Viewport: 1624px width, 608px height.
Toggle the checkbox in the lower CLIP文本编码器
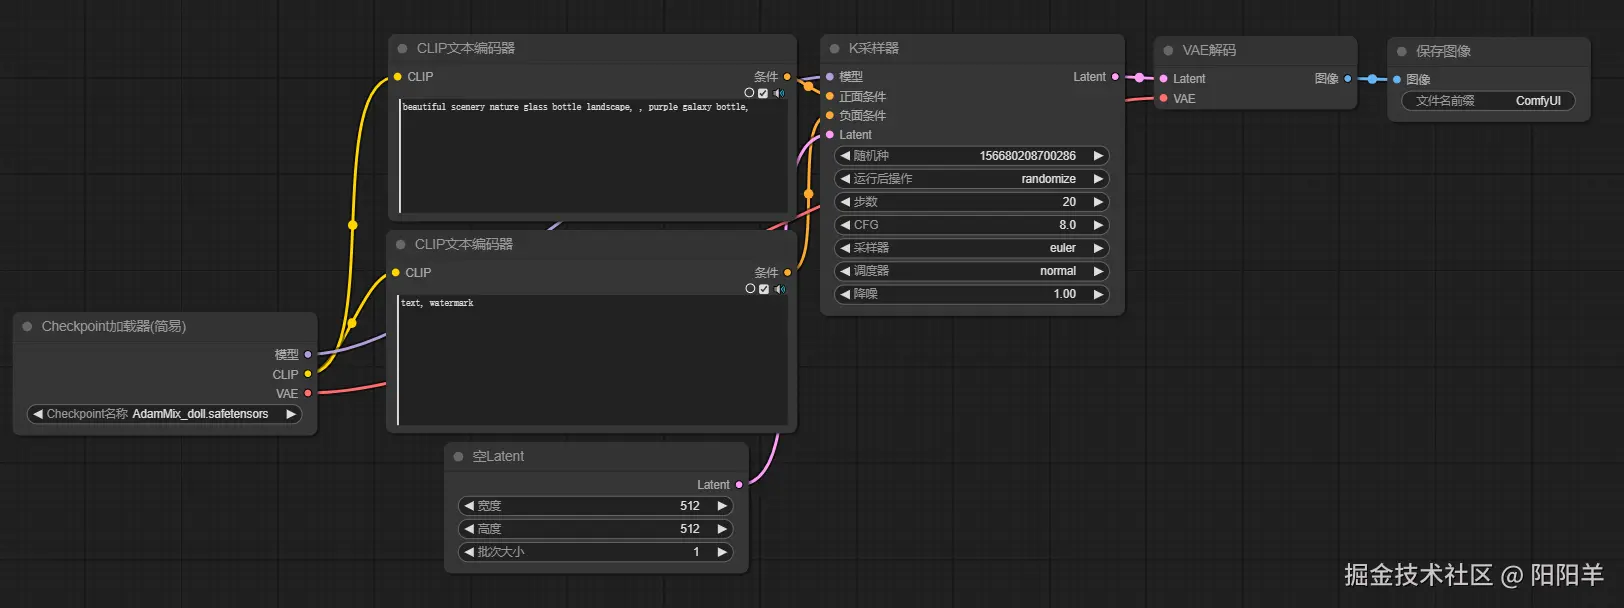(x=764, y=289)
